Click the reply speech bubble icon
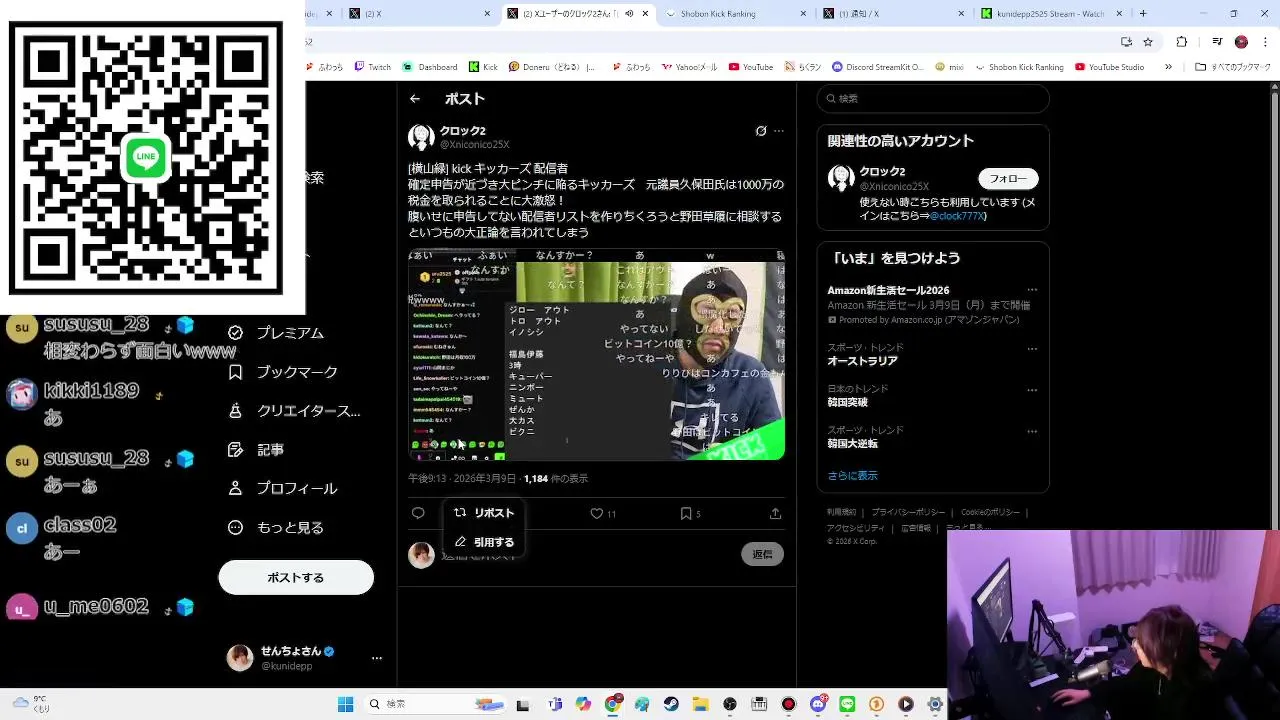Image resolution: width=1280 pixels, height=720 pixels. coord(418,513)
